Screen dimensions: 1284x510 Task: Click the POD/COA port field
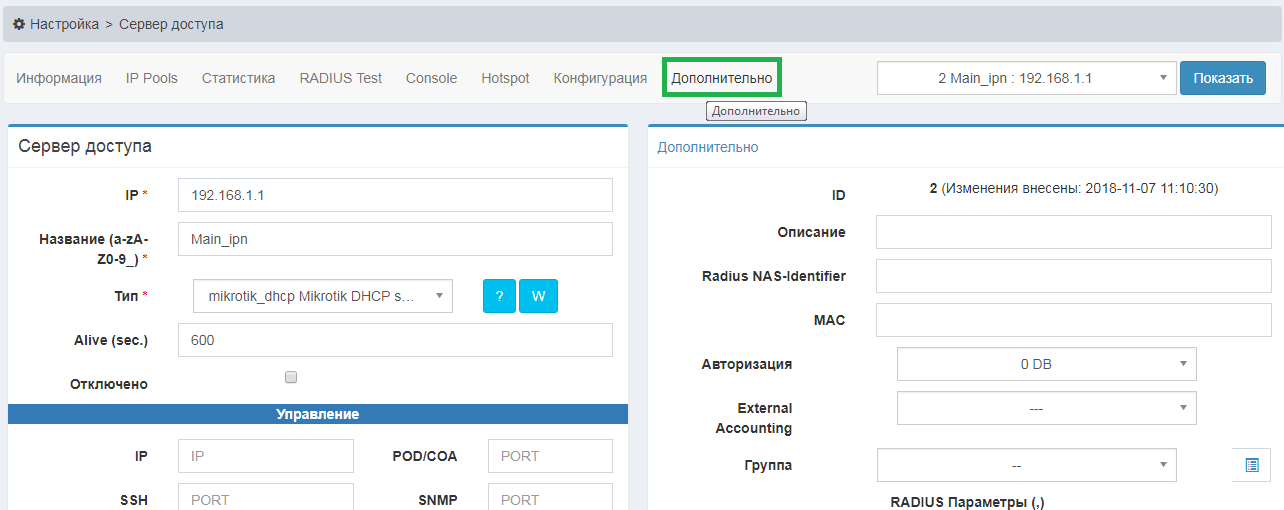(550, 456)
